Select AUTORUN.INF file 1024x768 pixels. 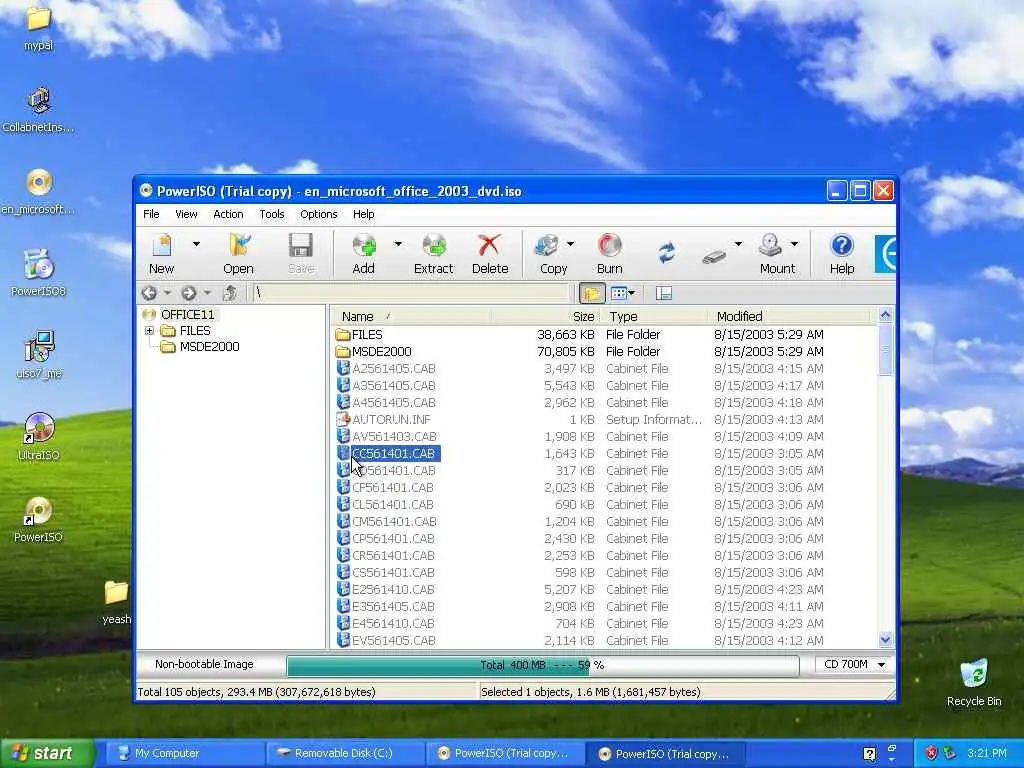(x=391, y=419)
